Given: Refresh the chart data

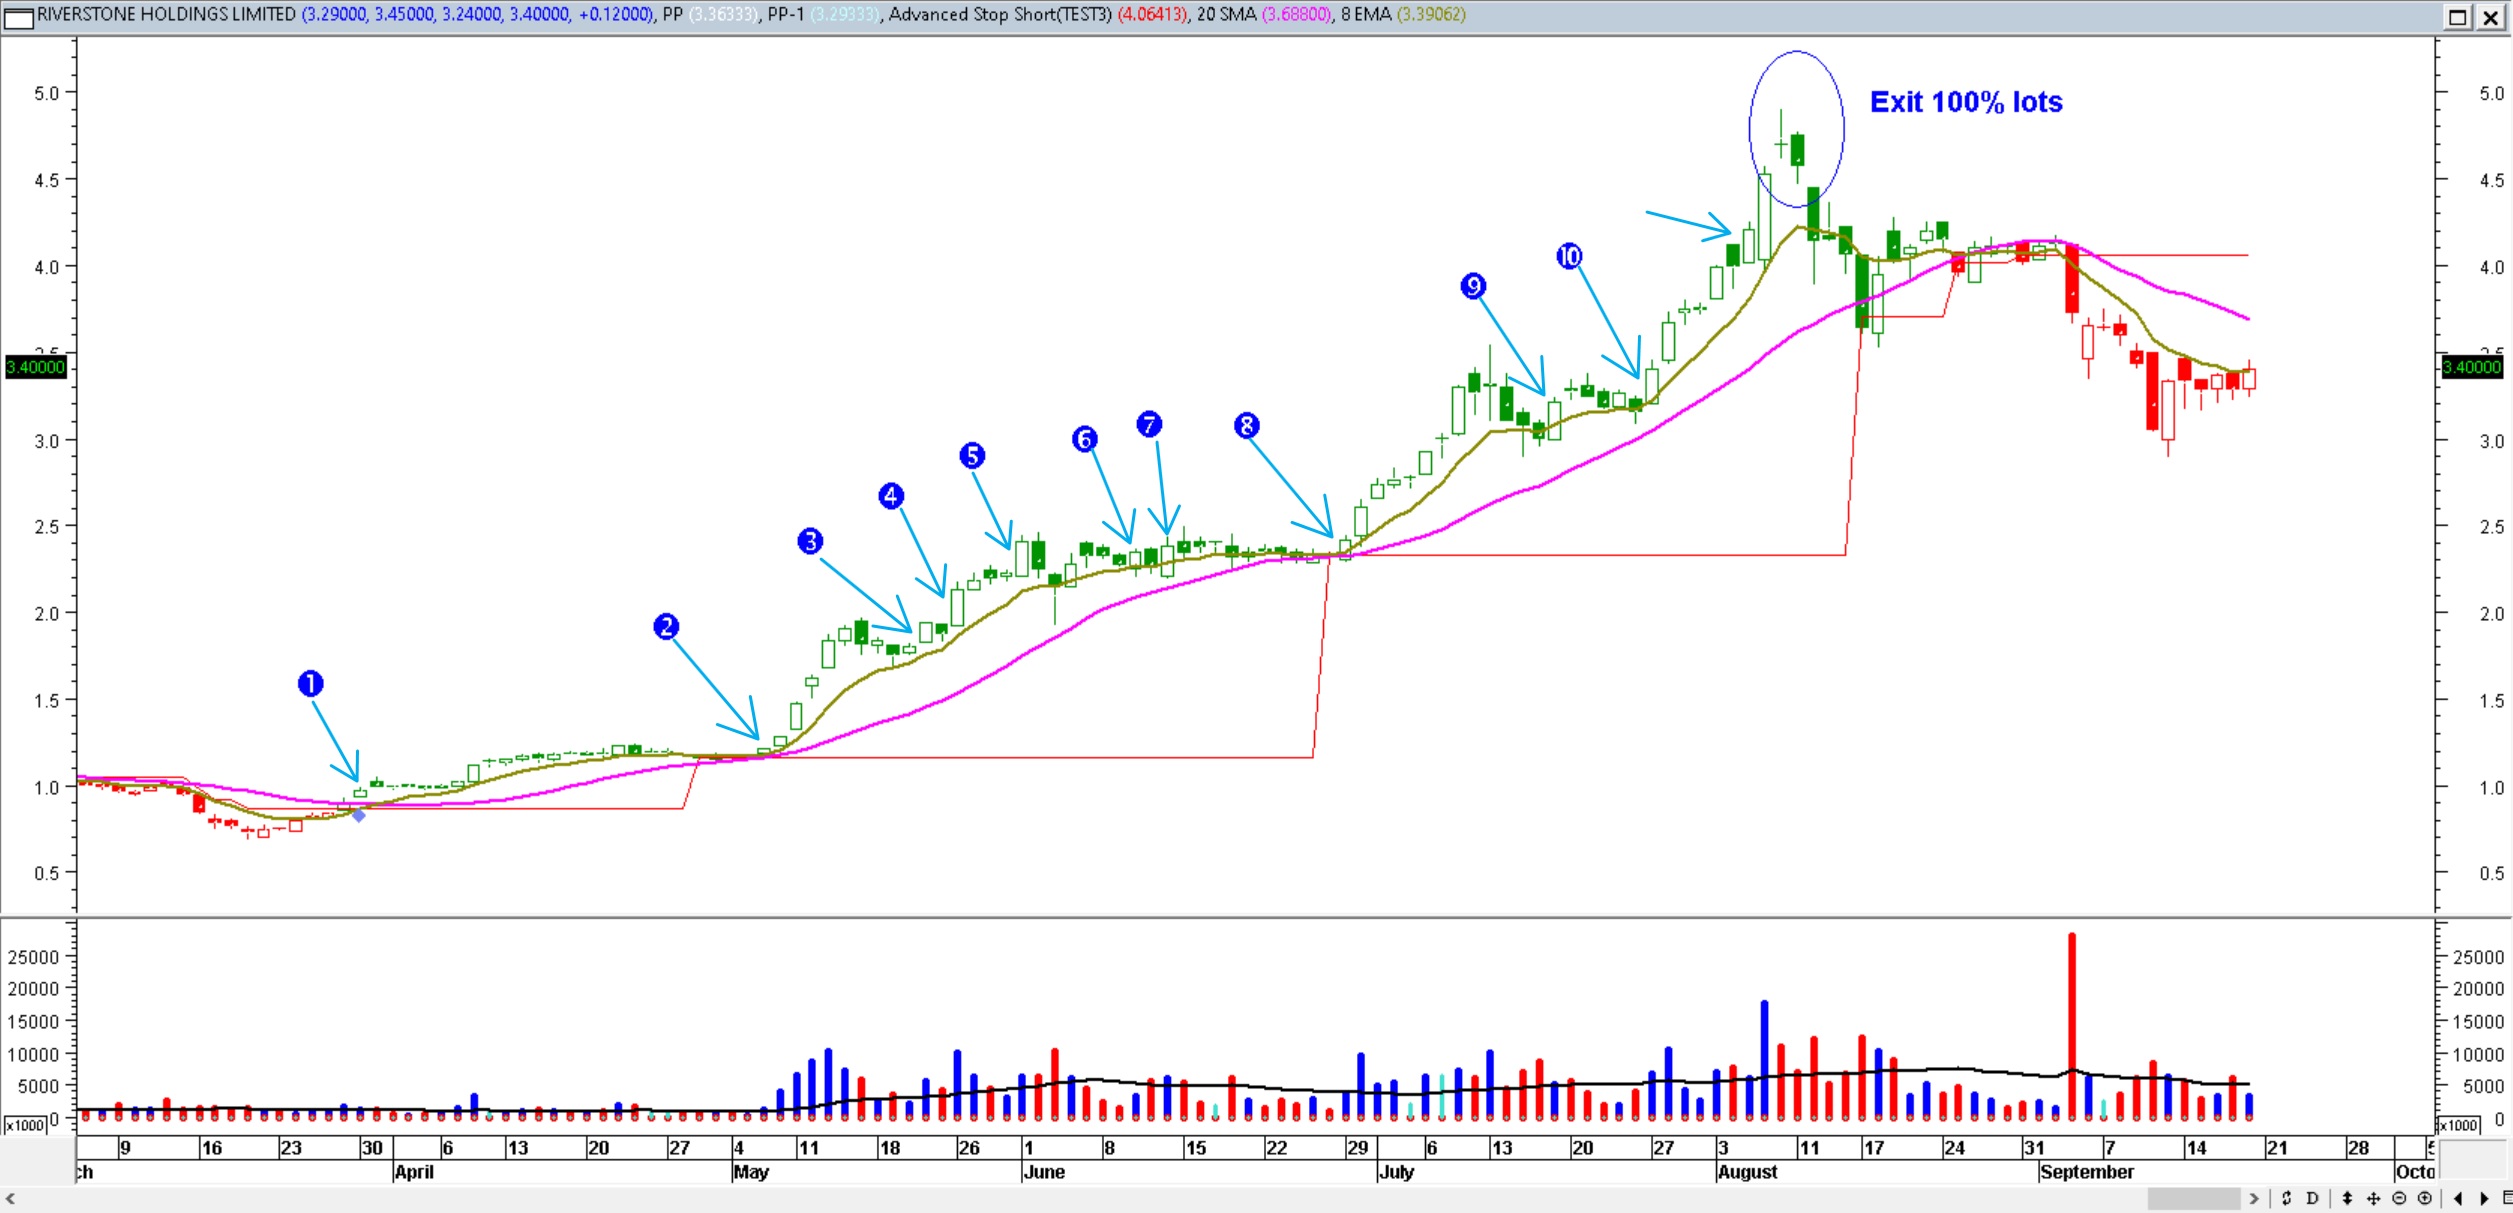Looking at the screenshot, I should 2287,1198.
